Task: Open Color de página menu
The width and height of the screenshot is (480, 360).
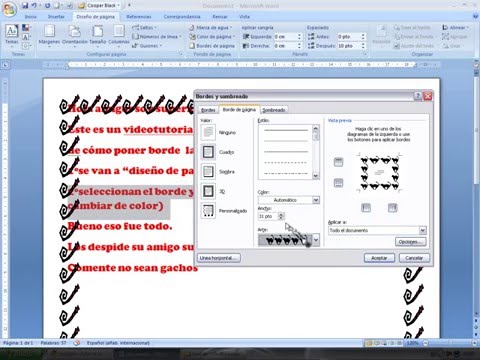Action: 212,37
